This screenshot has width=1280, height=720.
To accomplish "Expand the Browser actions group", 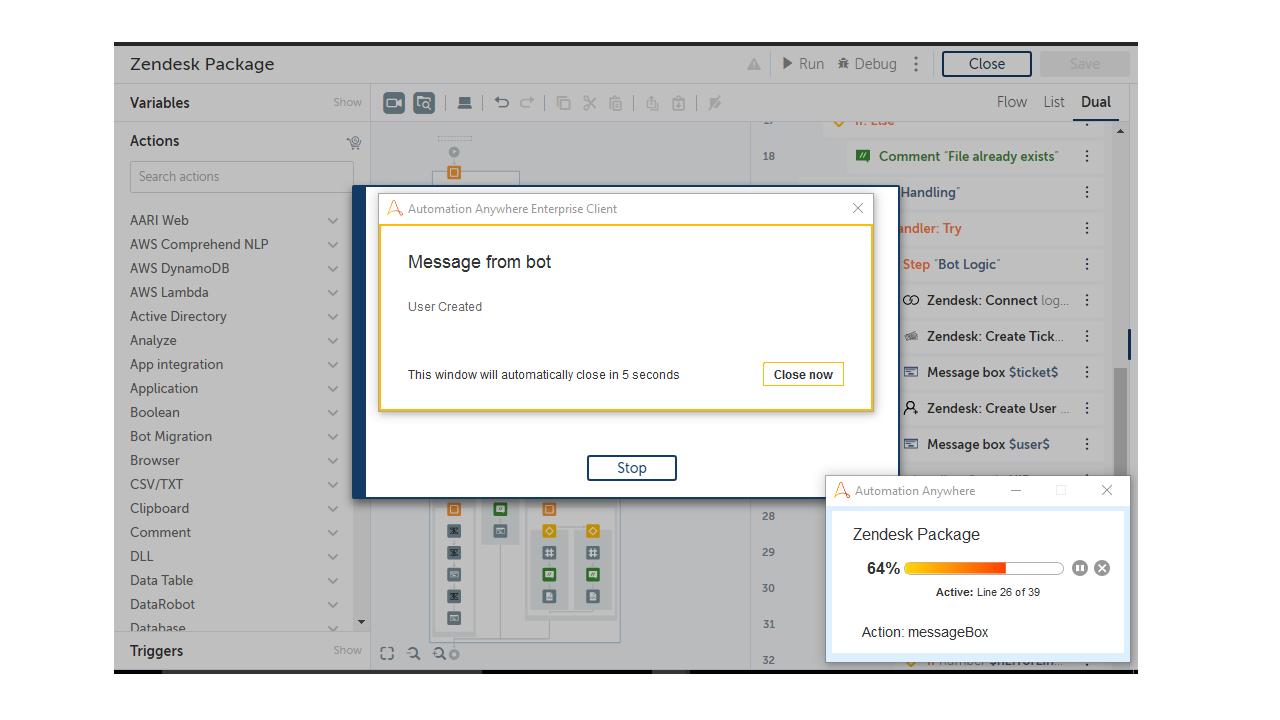I will pos(333,460).
